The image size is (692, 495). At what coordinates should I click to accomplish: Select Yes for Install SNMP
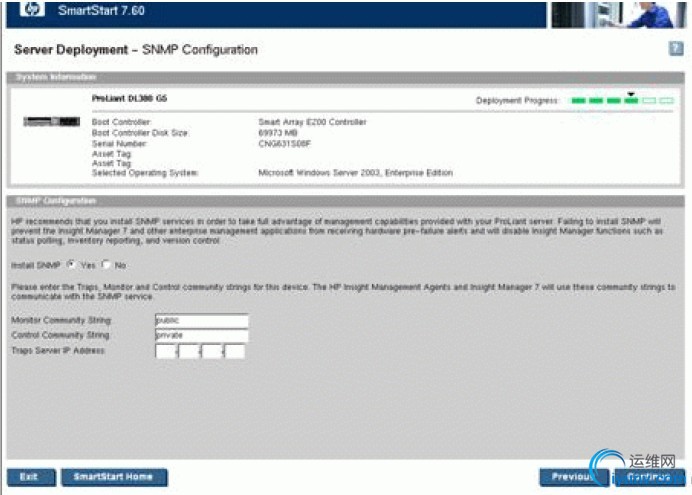click(71, 265)
